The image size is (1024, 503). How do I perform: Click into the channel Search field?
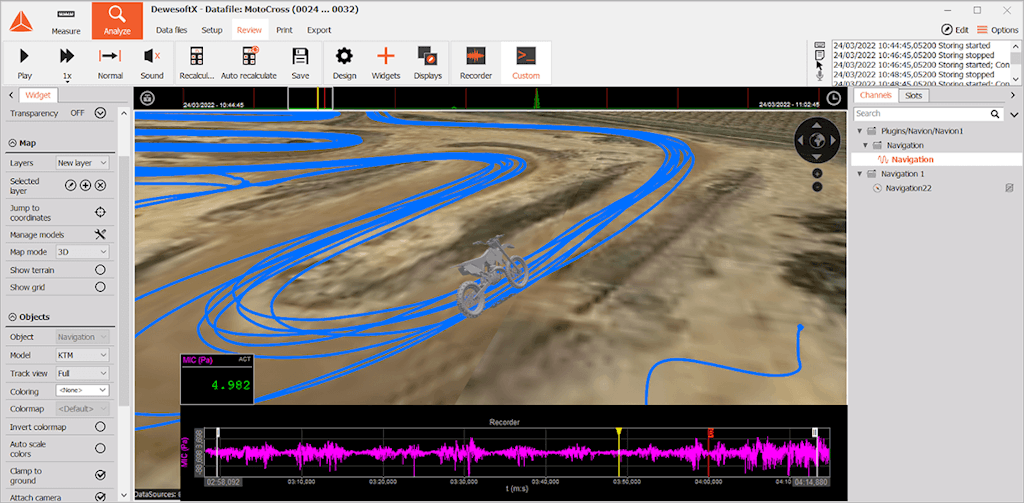pyautogui.click(x=921, y=114)
